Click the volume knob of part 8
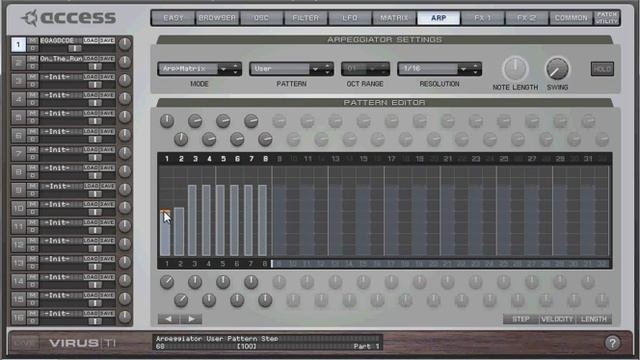This screenshot has height=360, width=640. point(125,171)
